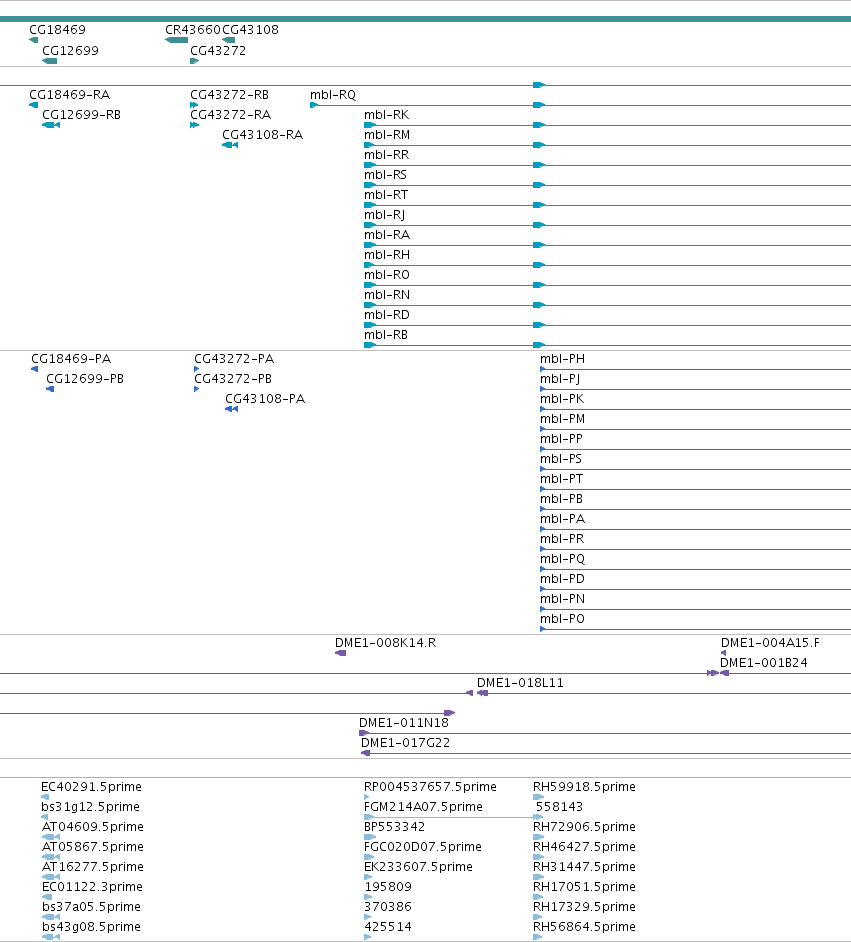Select the mbl-RQ transcript label
Image resolution: width=851 pixels, height=942 pixels.
[333, 95]
